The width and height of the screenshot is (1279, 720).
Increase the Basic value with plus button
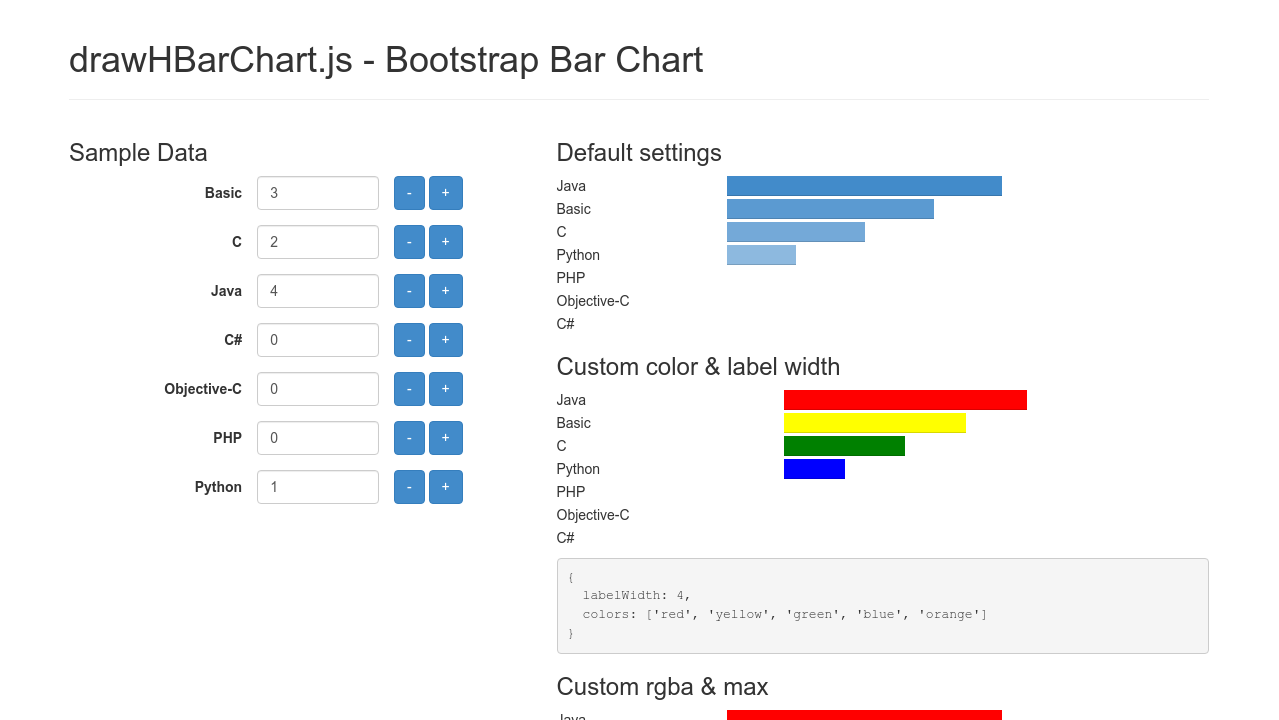(445, 193)
